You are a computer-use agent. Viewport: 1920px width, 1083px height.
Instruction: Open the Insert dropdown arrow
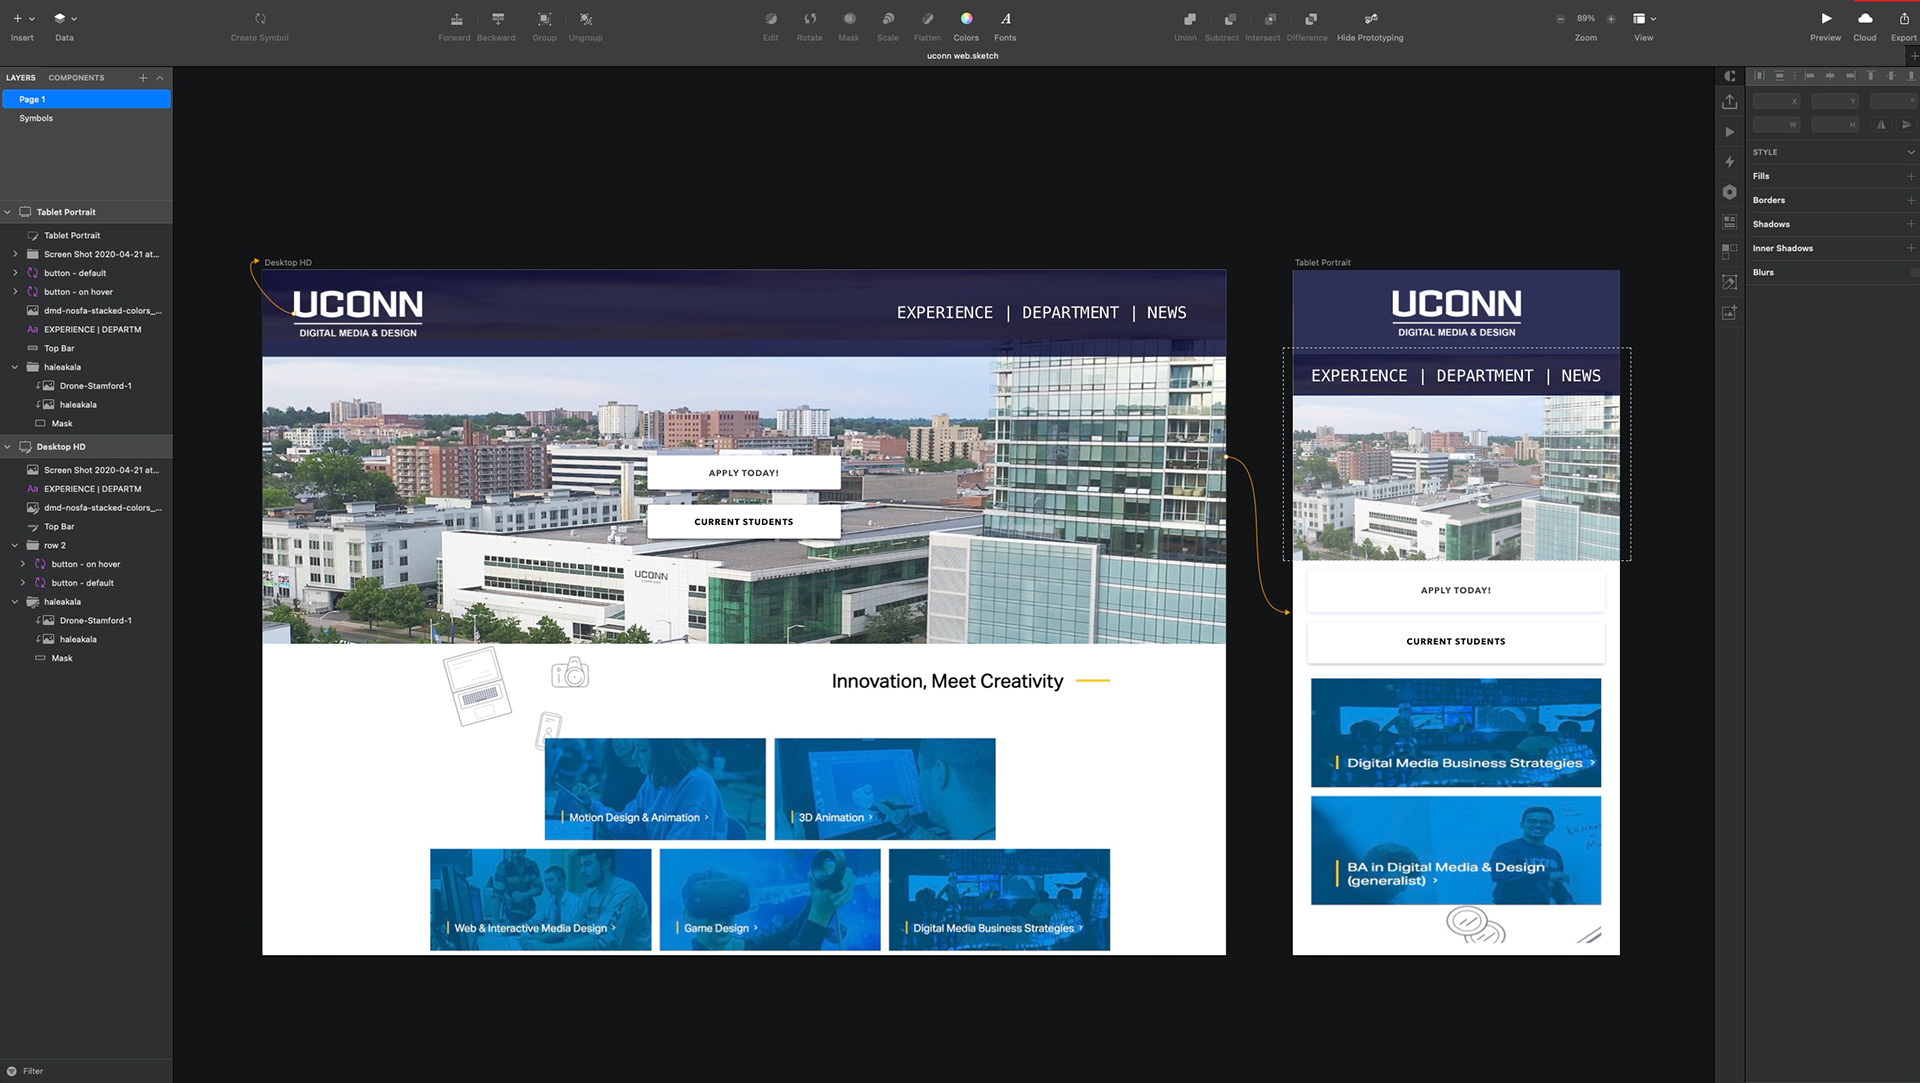[x=32, y=19]
